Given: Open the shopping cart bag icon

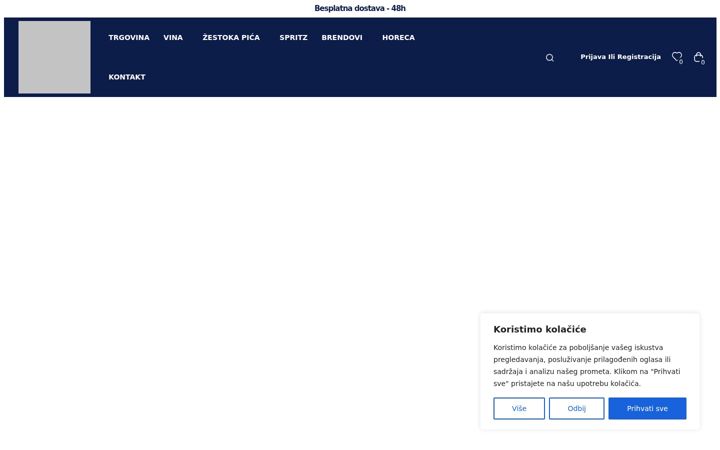Looking at the screenshot, I should pos(699,57).
